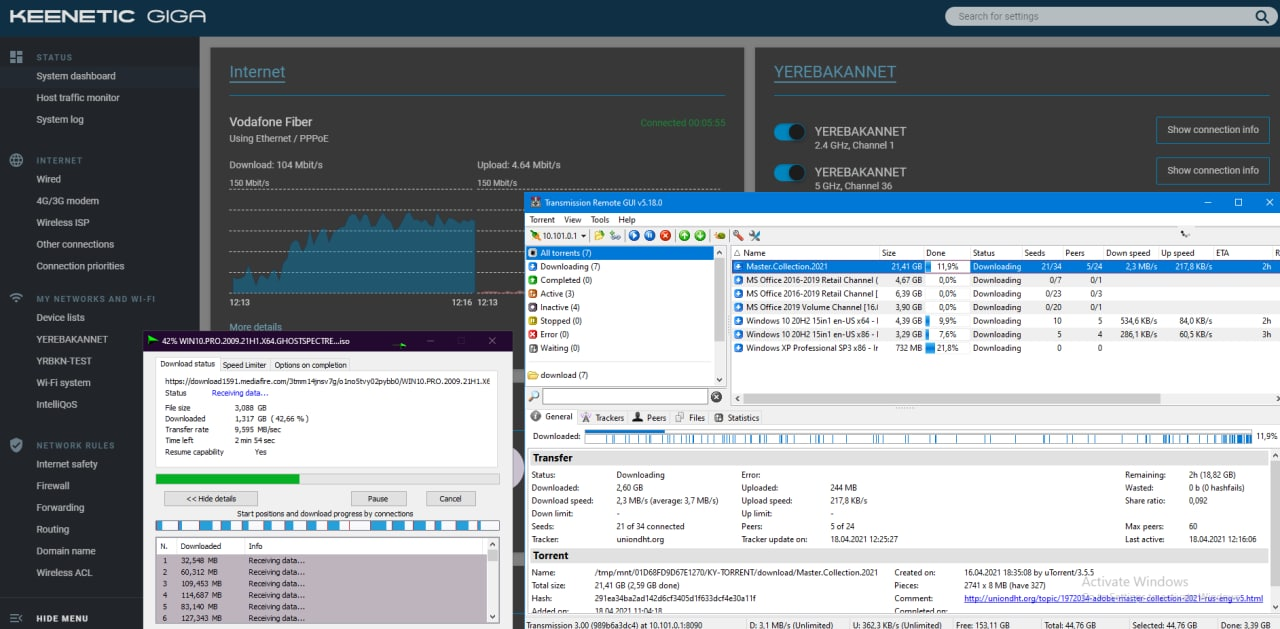Click the Downloaded pieces bar in General tab
1280x629 pixels.
(x=917, y=437)
